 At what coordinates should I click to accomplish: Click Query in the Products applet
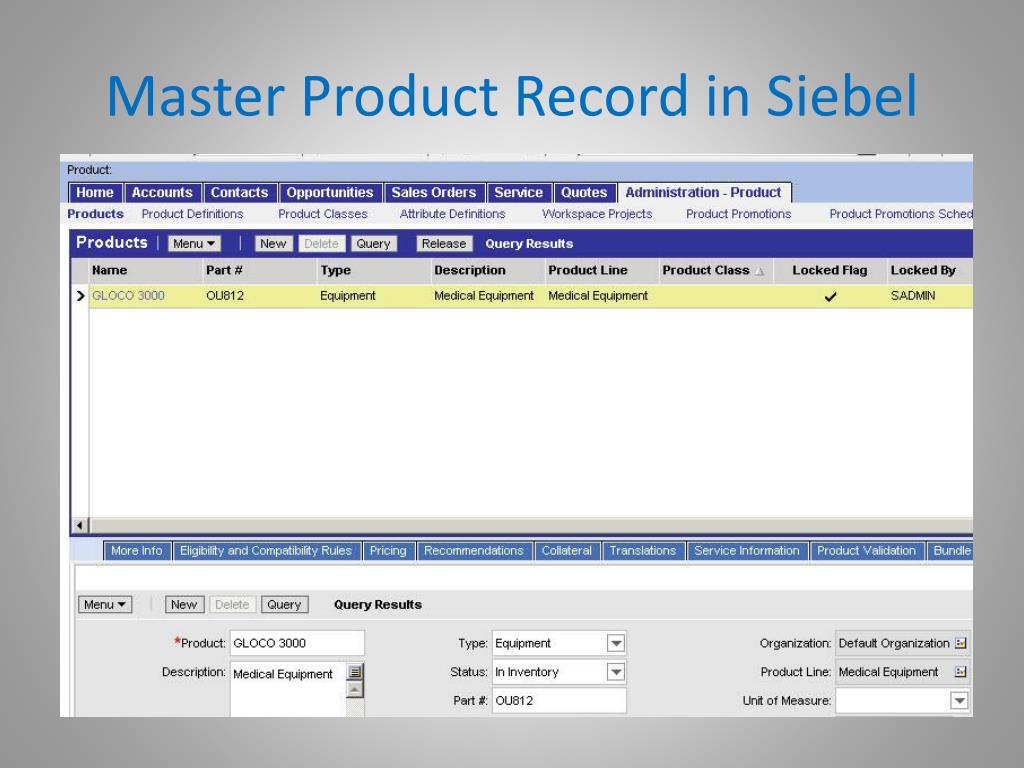point(374,244)
